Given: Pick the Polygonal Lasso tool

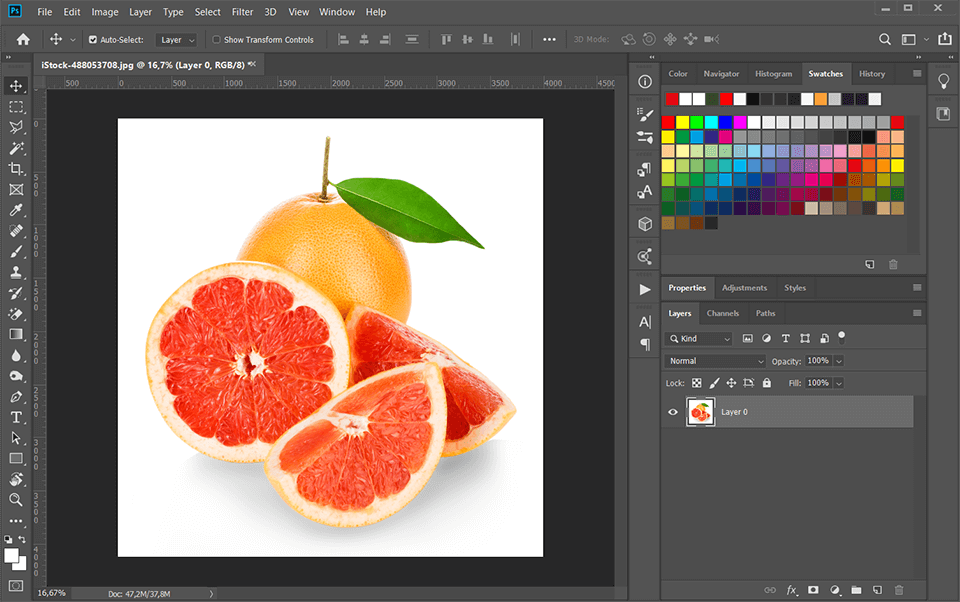Looking at the screenshot, I should click(17, 127).
